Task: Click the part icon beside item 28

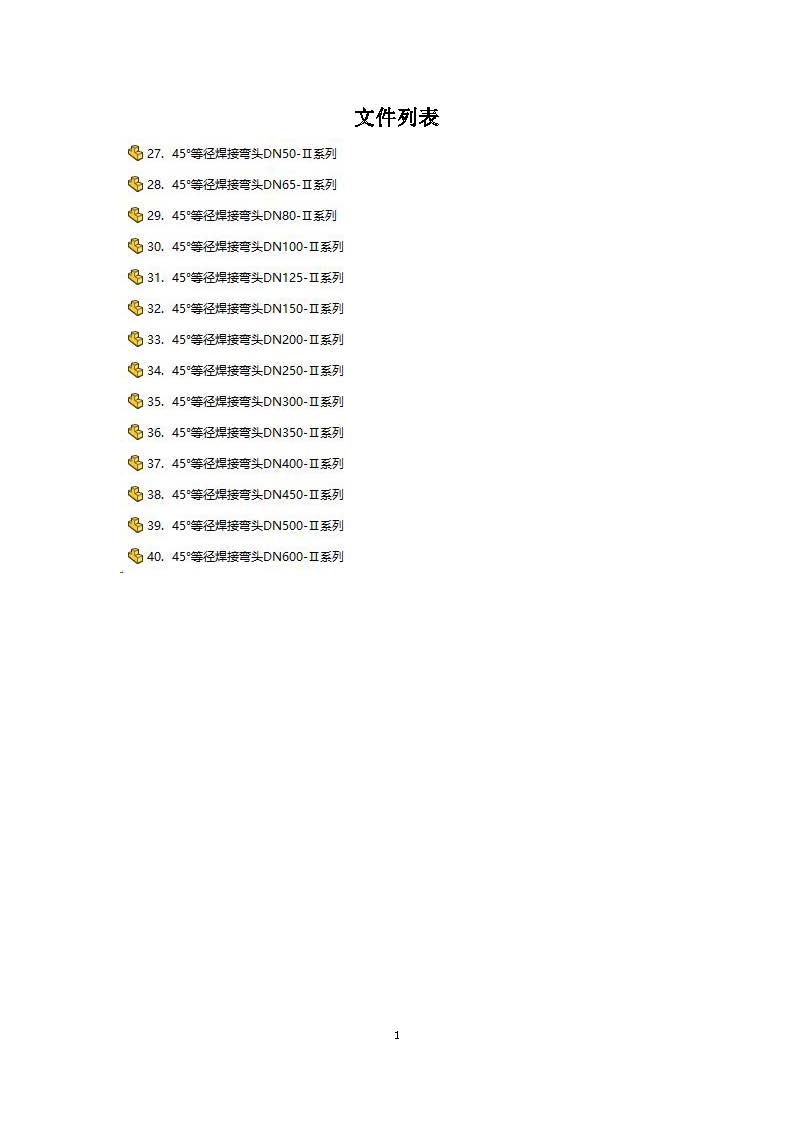Action: pos(135,184)
